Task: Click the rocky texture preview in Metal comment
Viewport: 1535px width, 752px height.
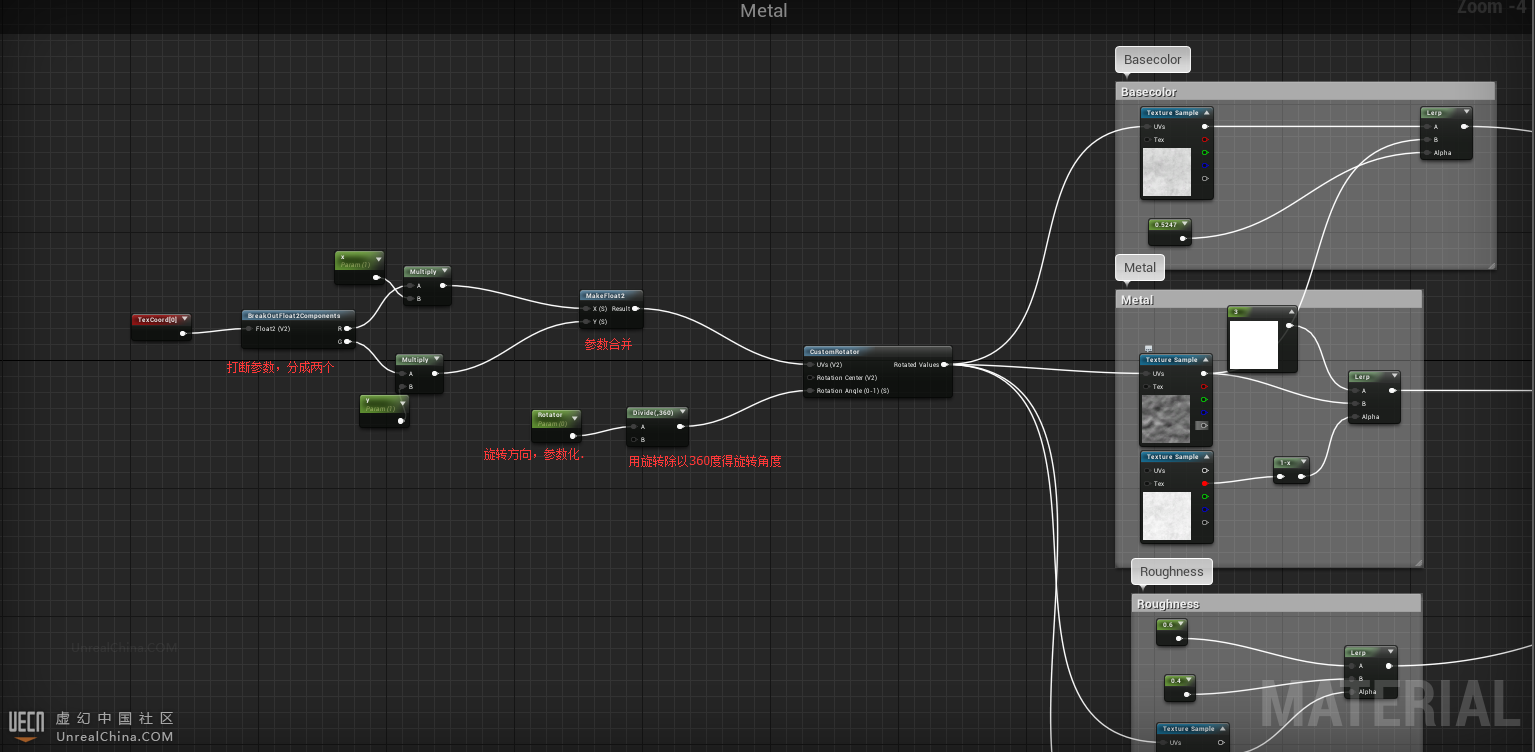Action: (1166, 418)
